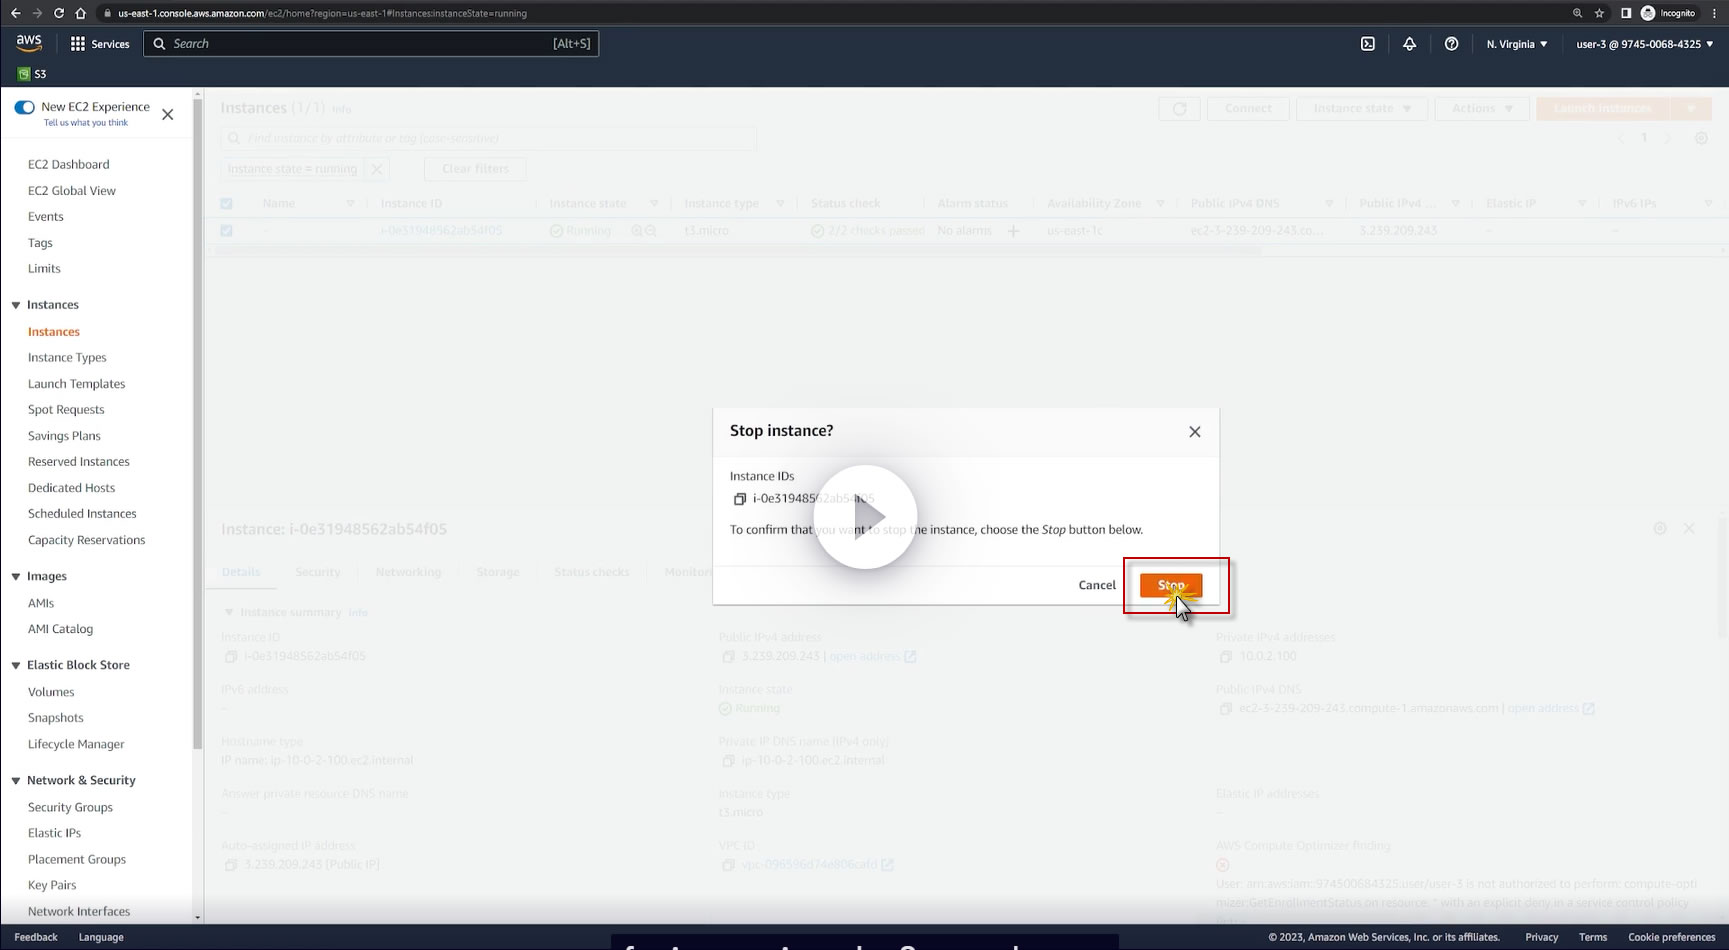This screenshot has height=950, width=1729.
Task: Click the large play button overlay
Action: click(865, 517)
